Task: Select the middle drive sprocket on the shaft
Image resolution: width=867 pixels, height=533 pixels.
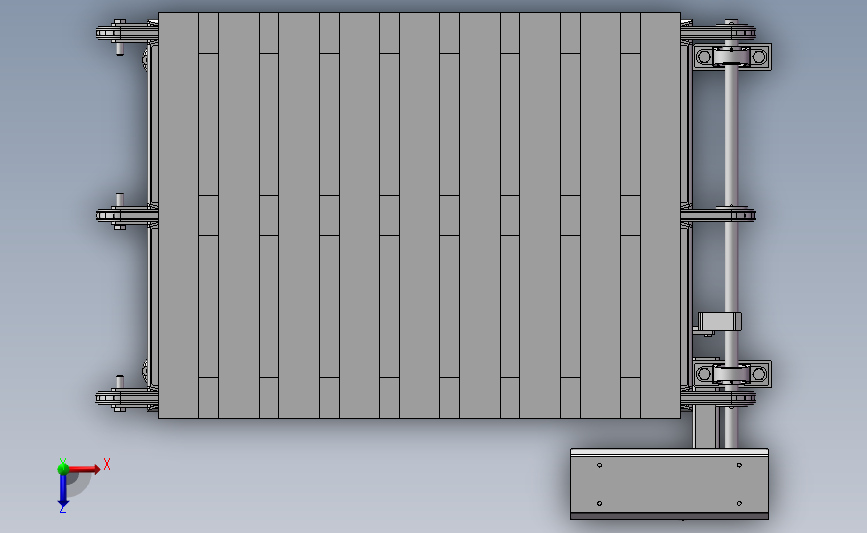Action: [x=719, y=215]
